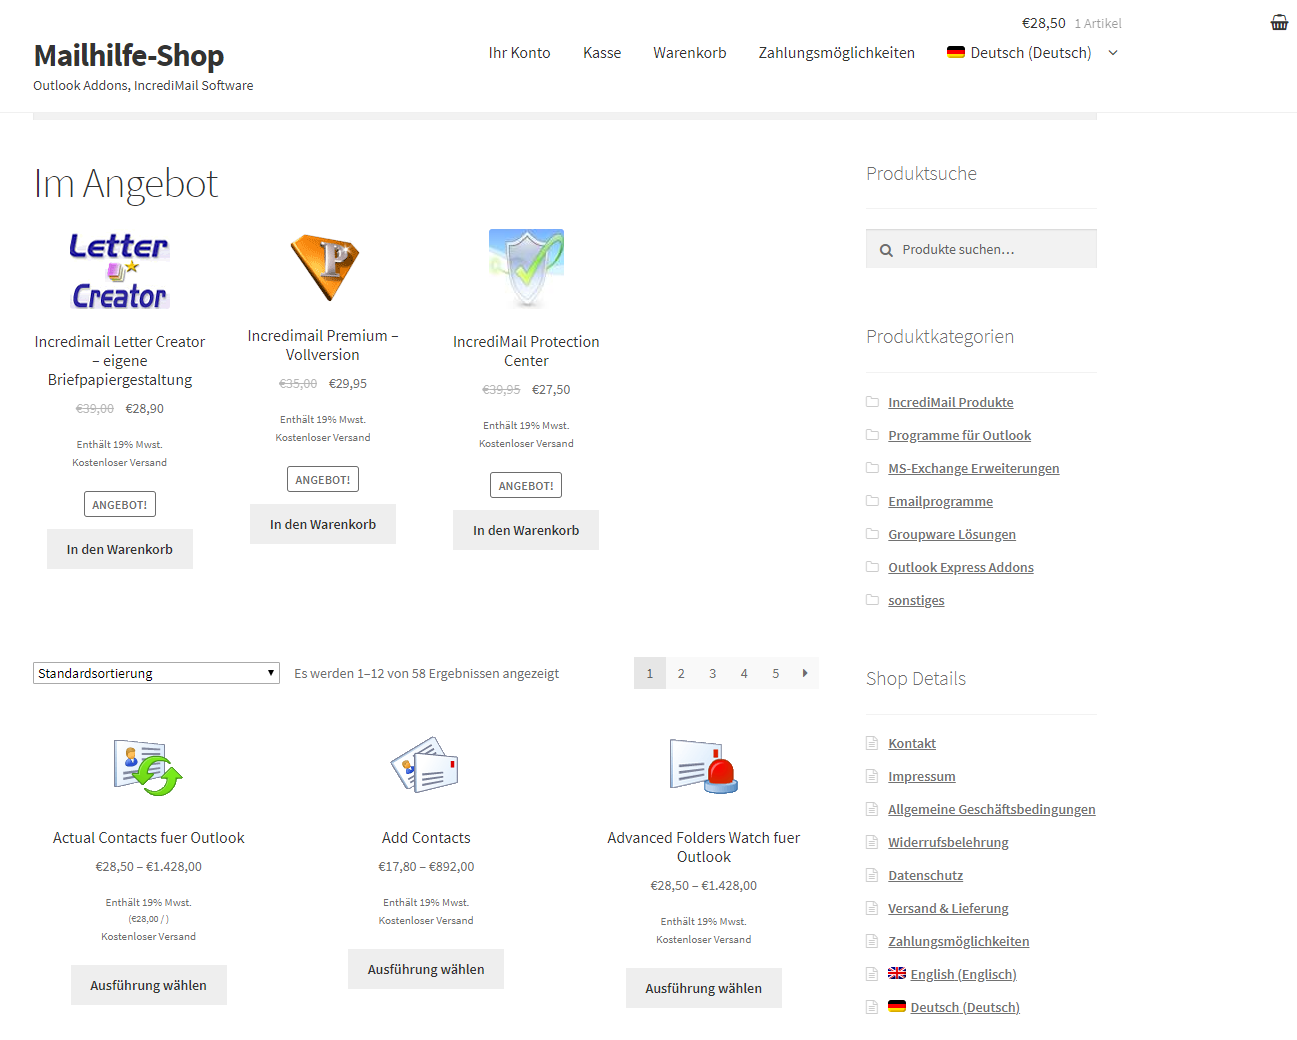Go to next results page arrow
Screen dimensions: 1297x1040
805,673
